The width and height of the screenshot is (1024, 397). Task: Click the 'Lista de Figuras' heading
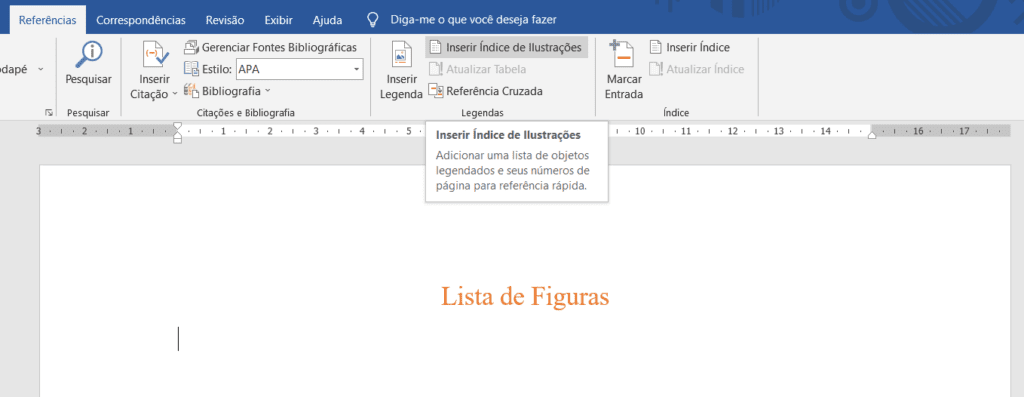click(525, 296)
